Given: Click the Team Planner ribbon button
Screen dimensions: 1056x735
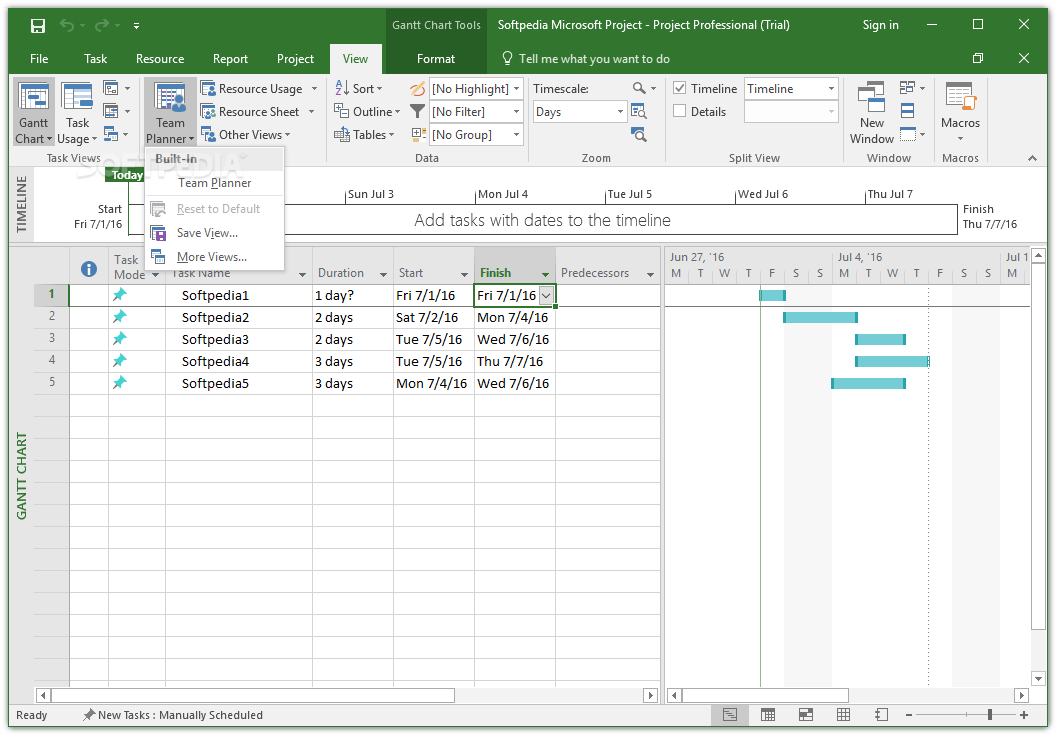Looking at the screenshot, I should point(170,113).
